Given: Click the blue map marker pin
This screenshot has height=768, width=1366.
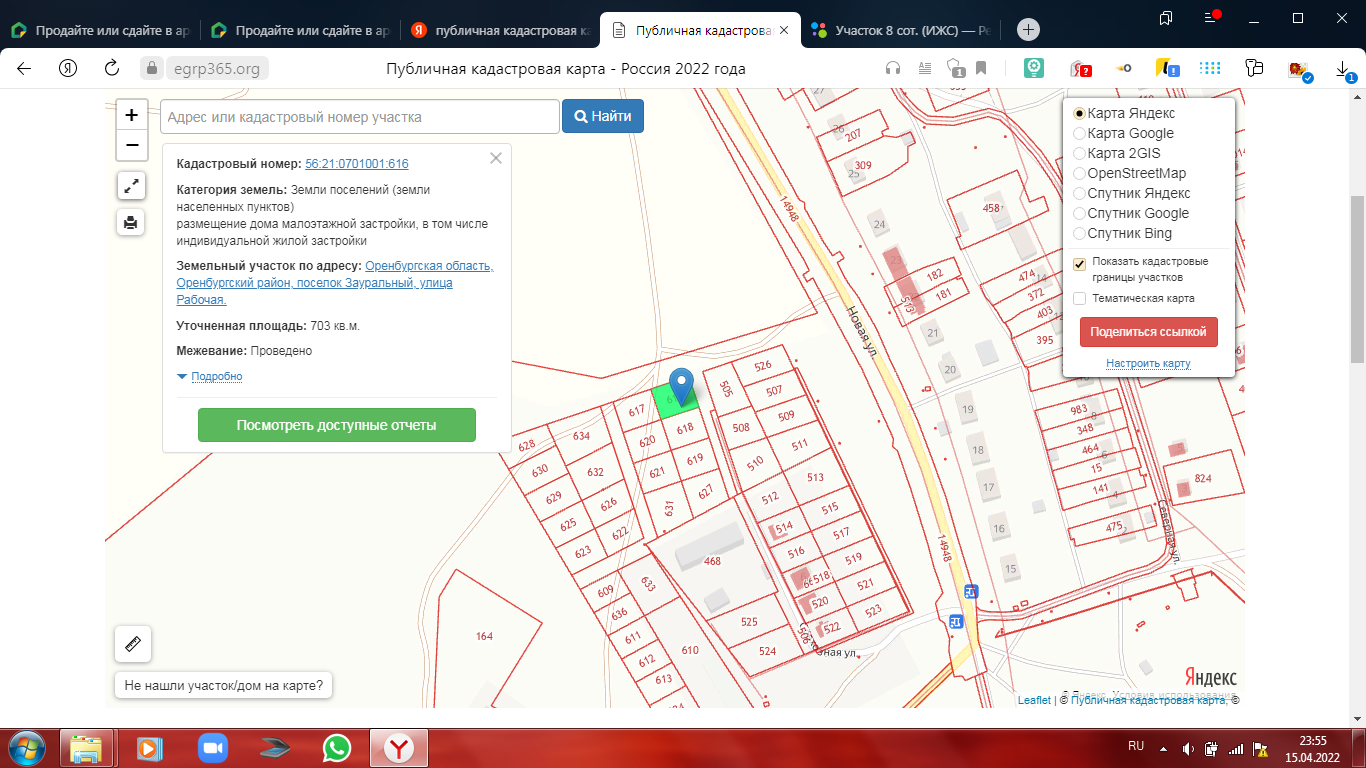Looking at the screenshot, I should click(682, 387).
